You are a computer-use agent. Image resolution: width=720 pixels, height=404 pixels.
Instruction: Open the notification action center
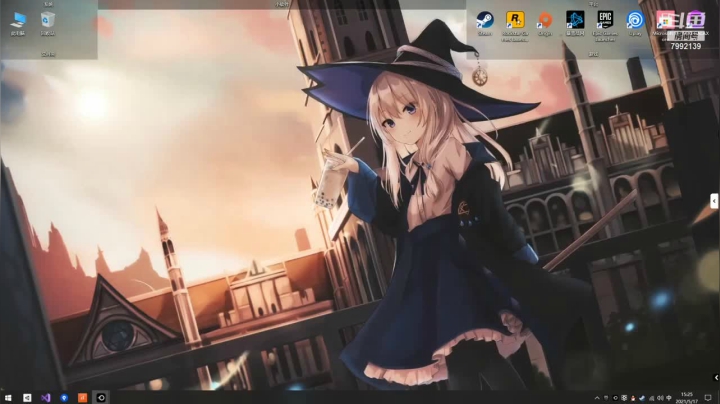tap(708, 398)
